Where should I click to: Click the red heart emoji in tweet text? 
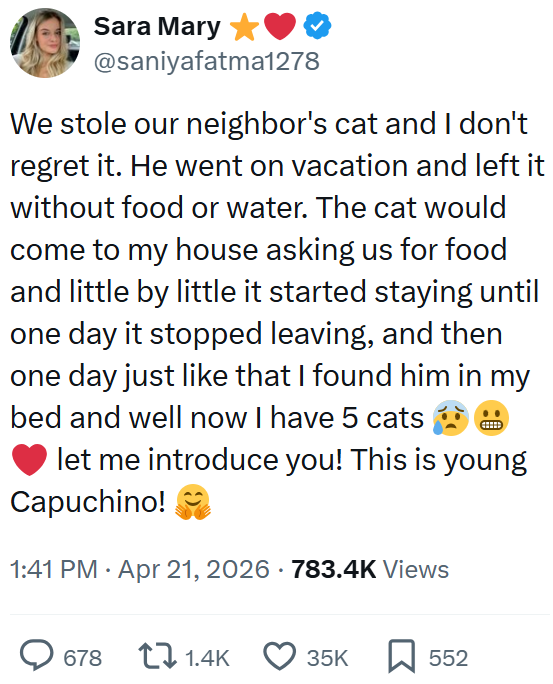(29, 460)
